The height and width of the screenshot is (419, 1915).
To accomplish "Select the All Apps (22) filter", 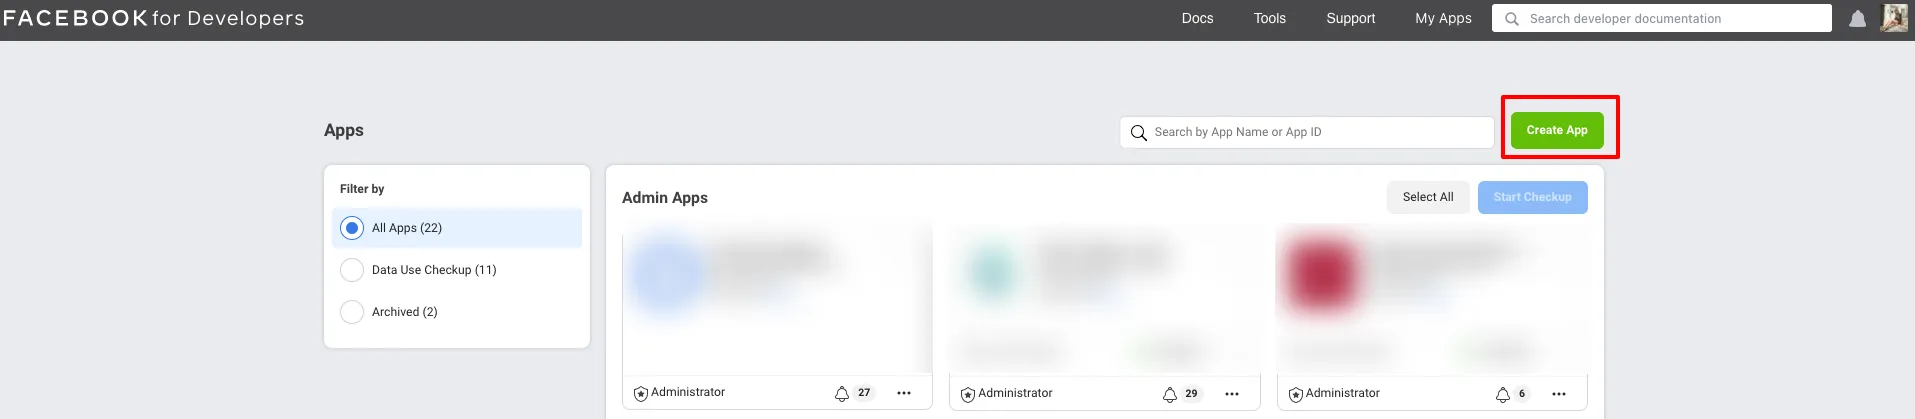I will pos(457,228).
